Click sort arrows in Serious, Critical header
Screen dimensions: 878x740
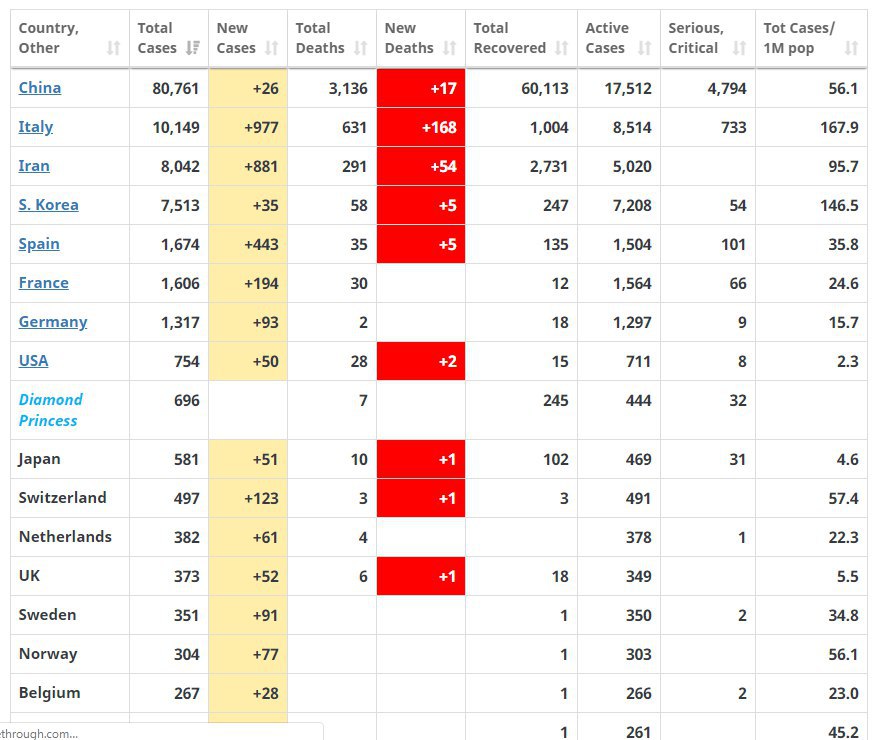(739, 48)
